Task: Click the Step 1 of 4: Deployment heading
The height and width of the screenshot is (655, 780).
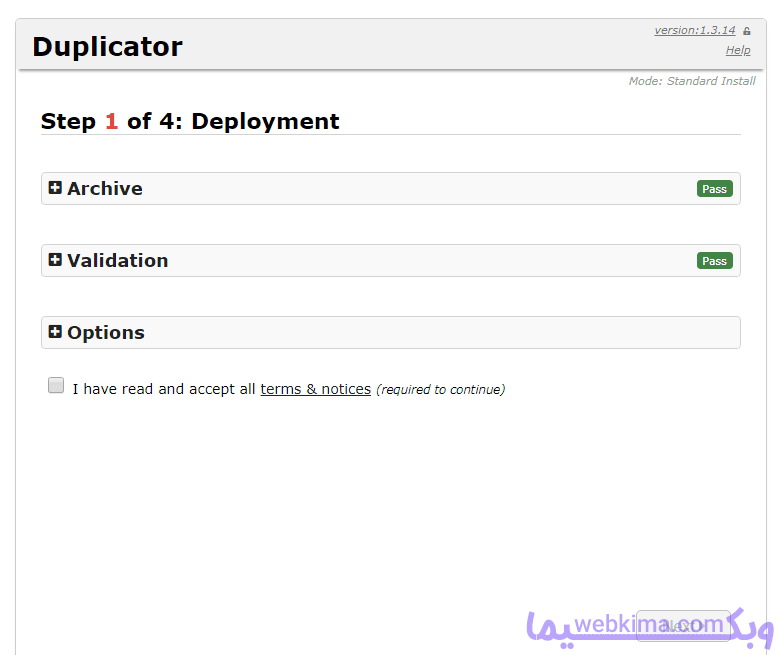Action: click(190, 121)
